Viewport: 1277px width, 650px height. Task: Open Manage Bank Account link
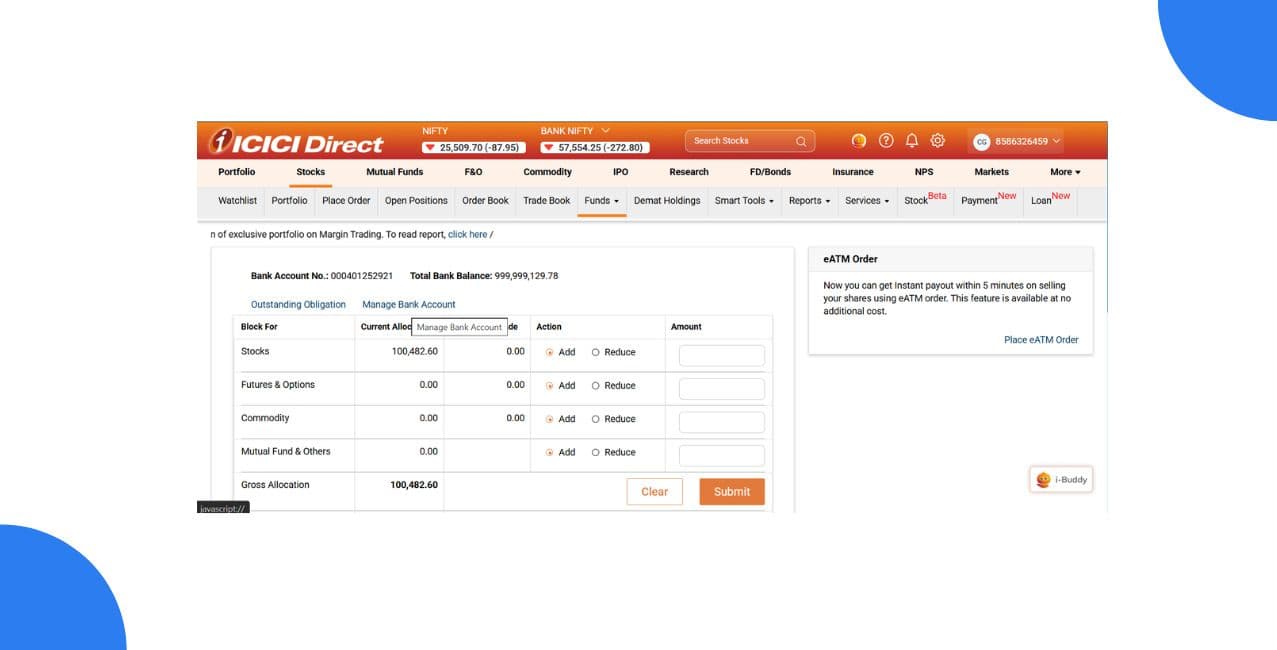tap(409, 305)
